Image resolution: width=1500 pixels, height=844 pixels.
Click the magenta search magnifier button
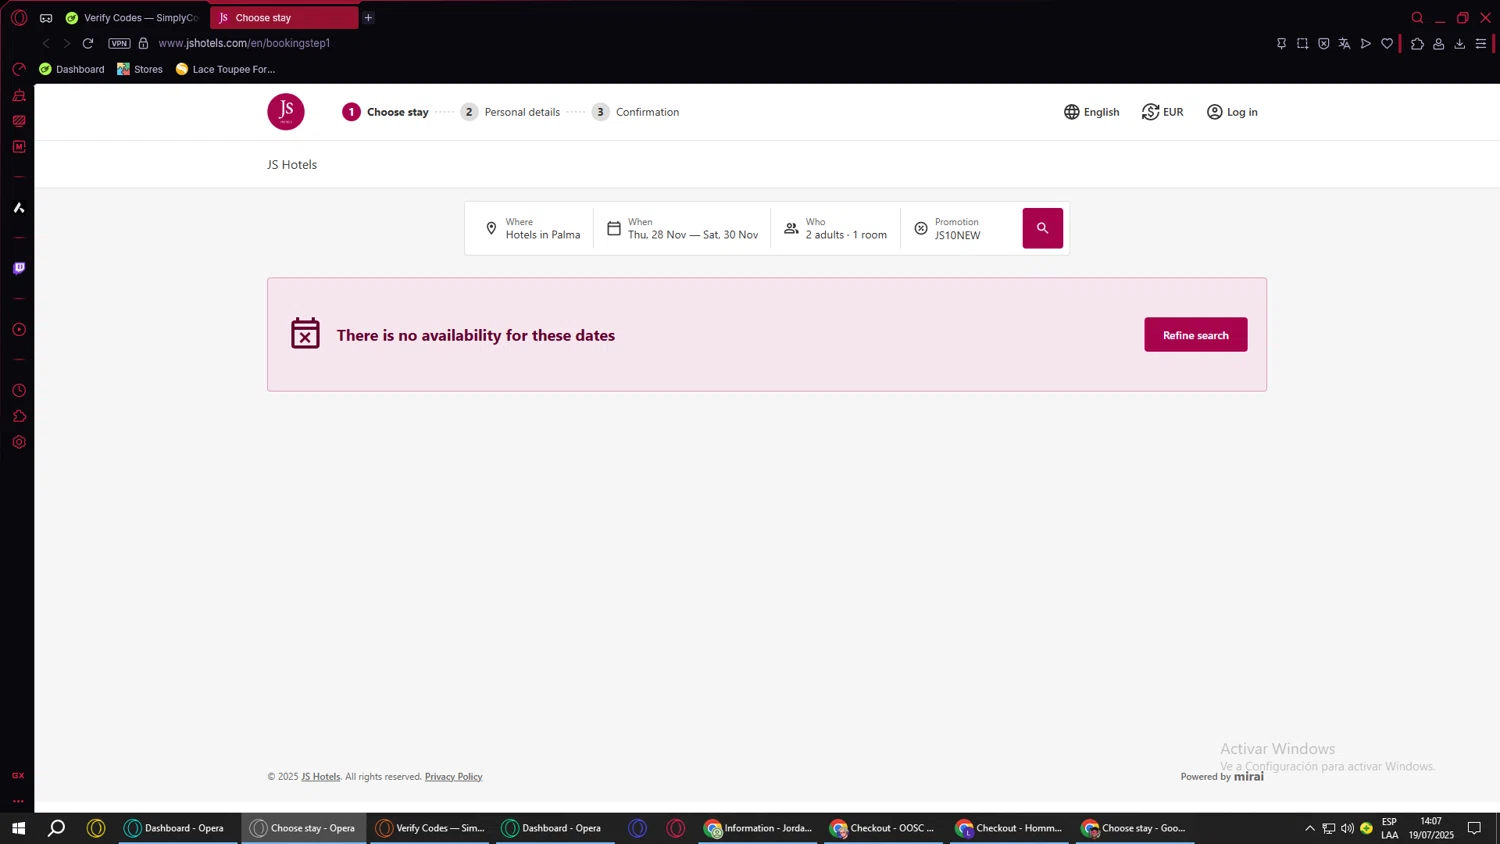tap(1042, 228)
